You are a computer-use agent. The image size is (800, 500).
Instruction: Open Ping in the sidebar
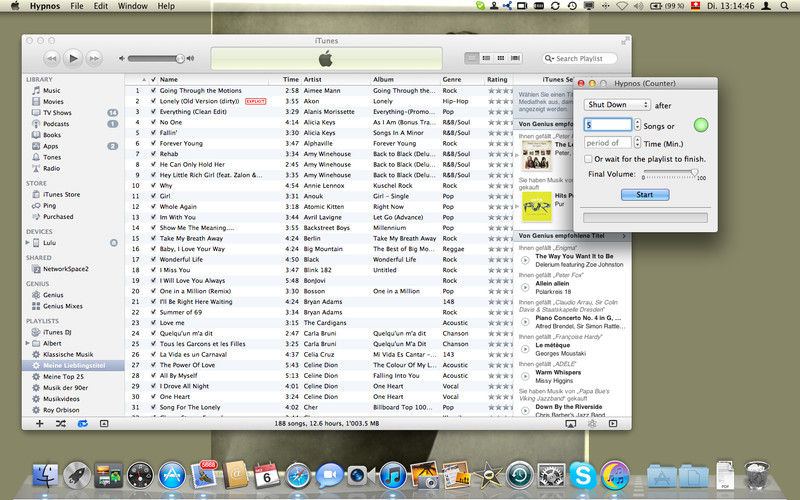[49, 206]
